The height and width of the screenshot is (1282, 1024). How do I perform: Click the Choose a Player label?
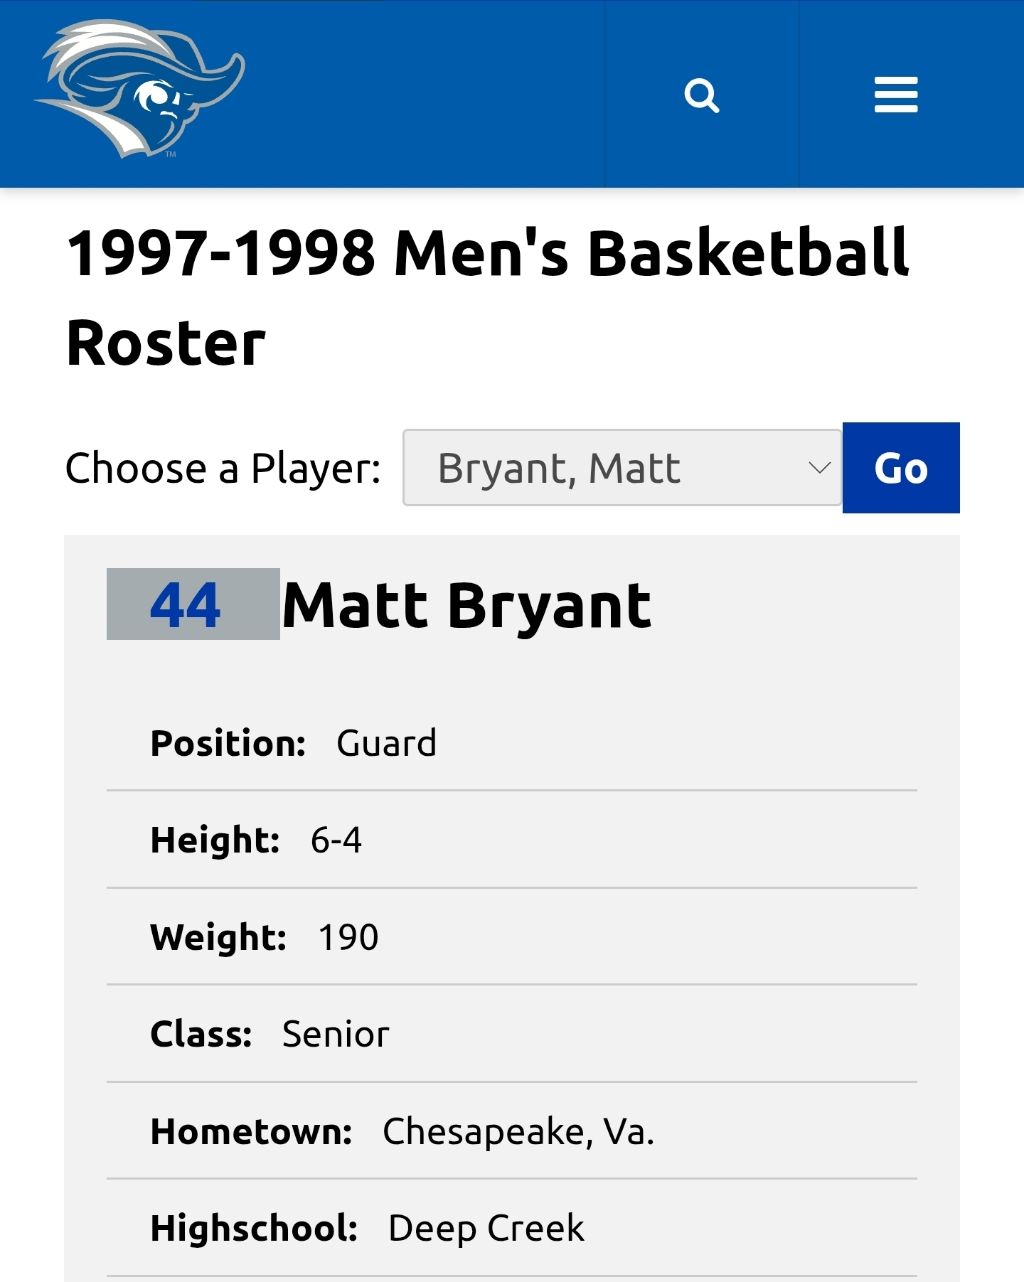223,468
